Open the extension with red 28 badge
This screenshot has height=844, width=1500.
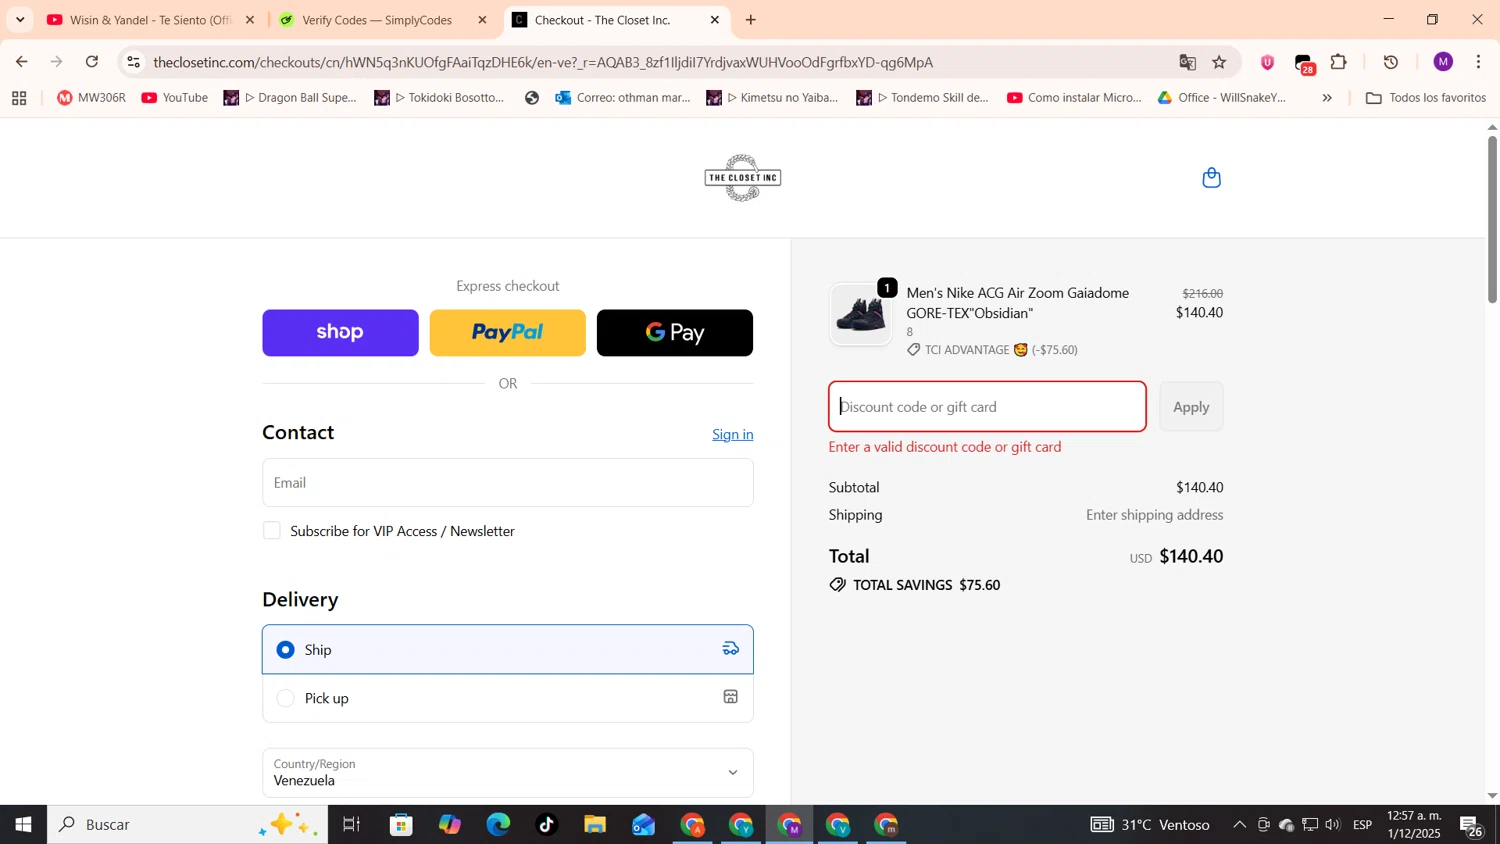click(x=1304, y=64)
